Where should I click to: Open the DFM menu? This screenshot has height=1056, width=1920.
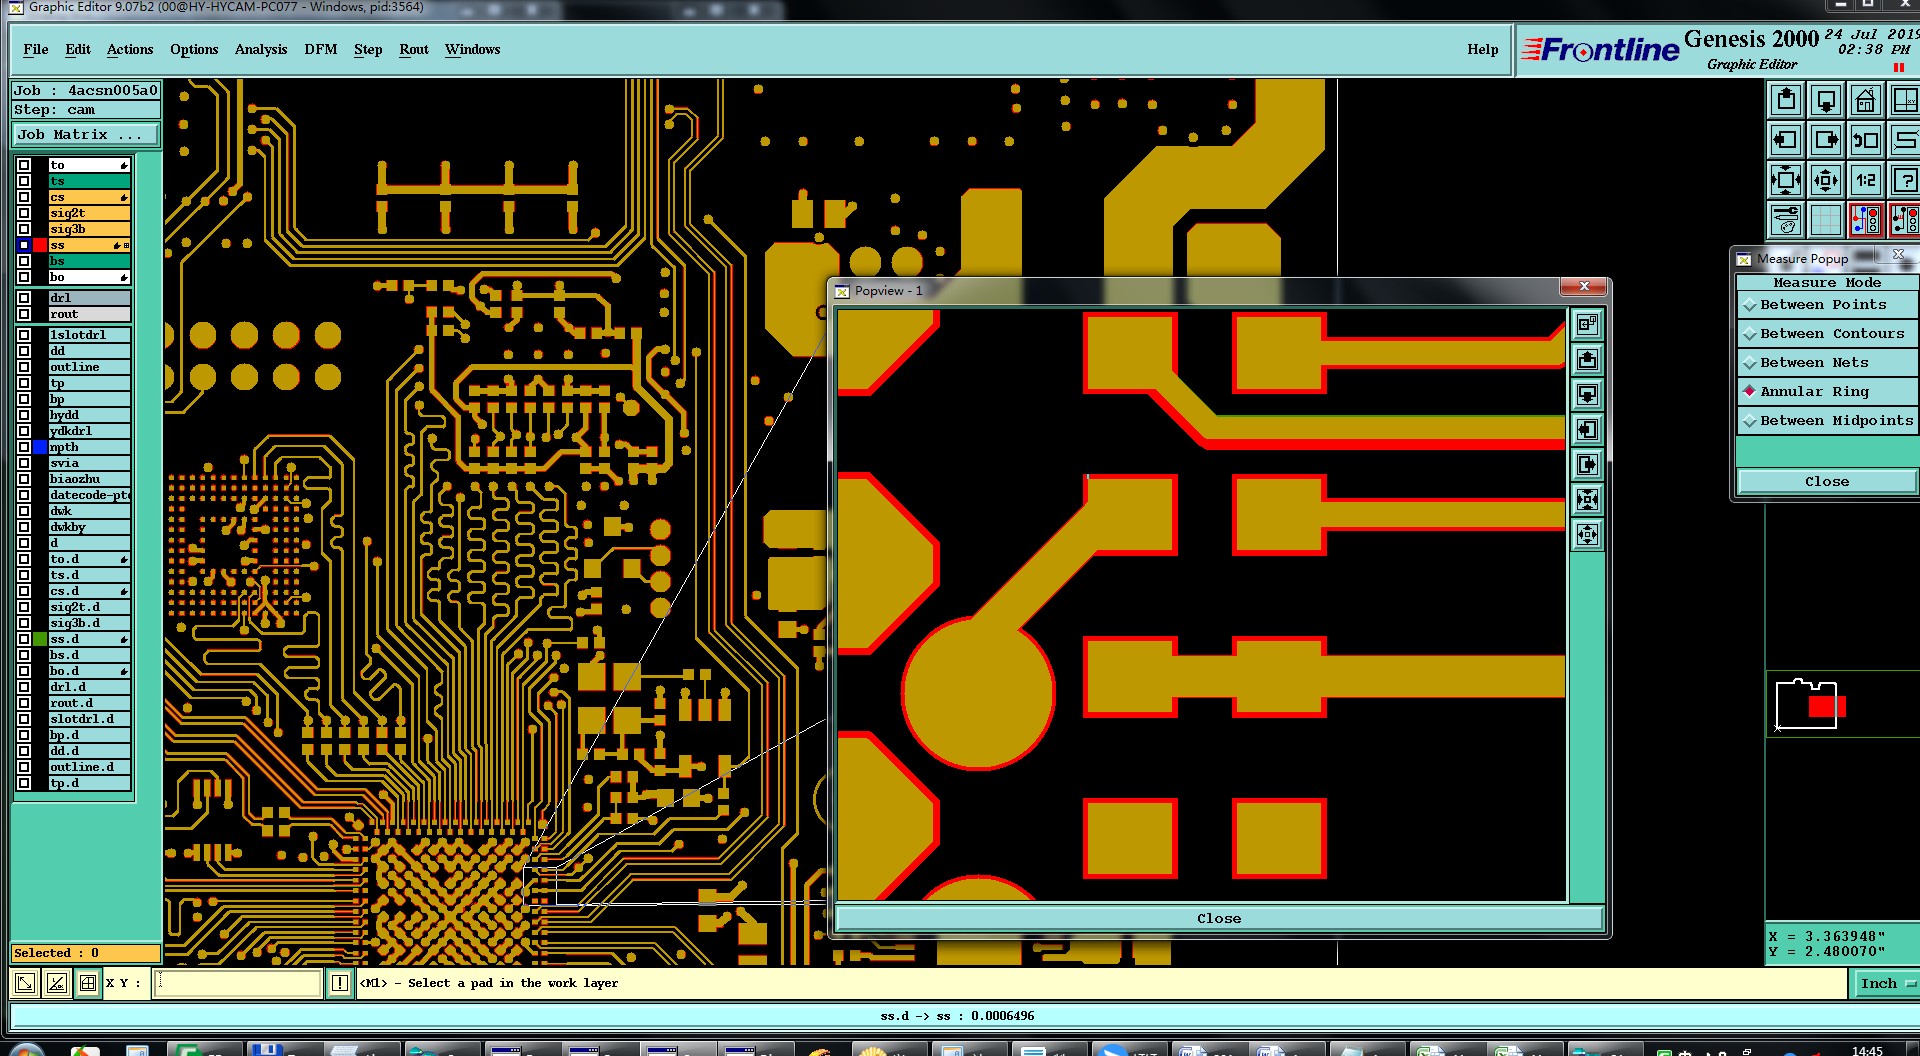[x=321, y=49]
